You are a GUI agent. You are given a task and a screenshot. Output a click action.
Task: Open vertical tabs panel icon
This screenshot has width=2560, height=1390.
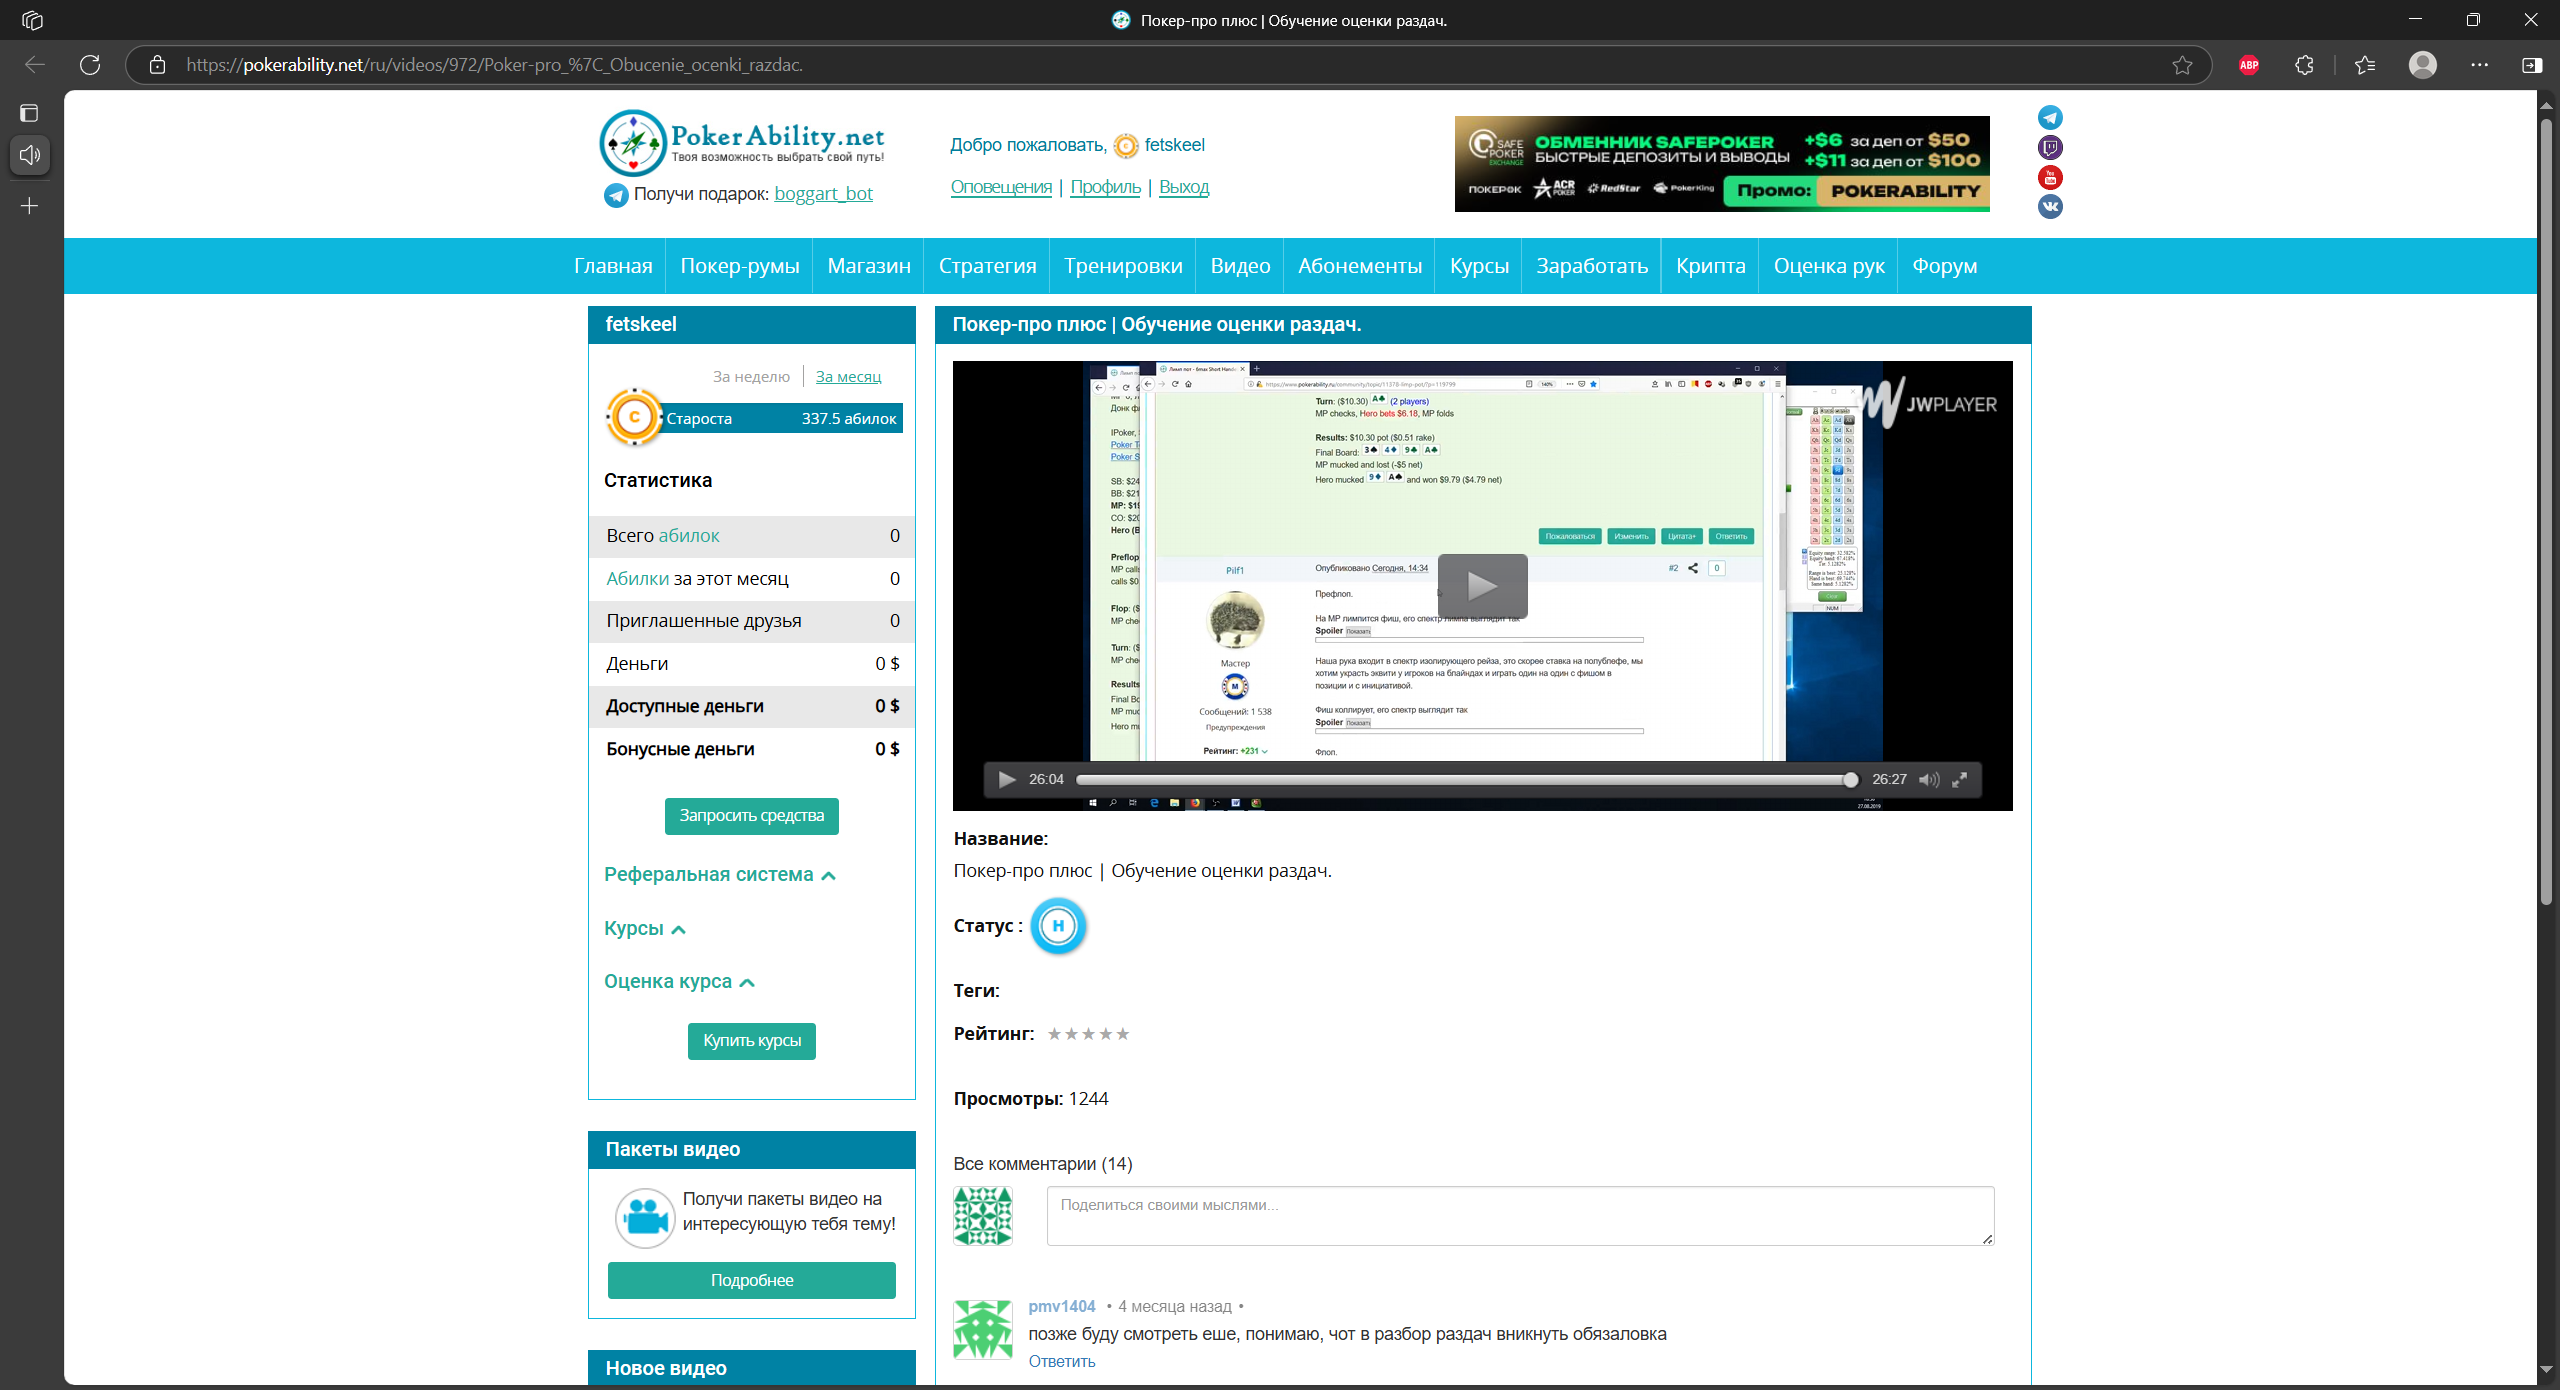(29, 113)
